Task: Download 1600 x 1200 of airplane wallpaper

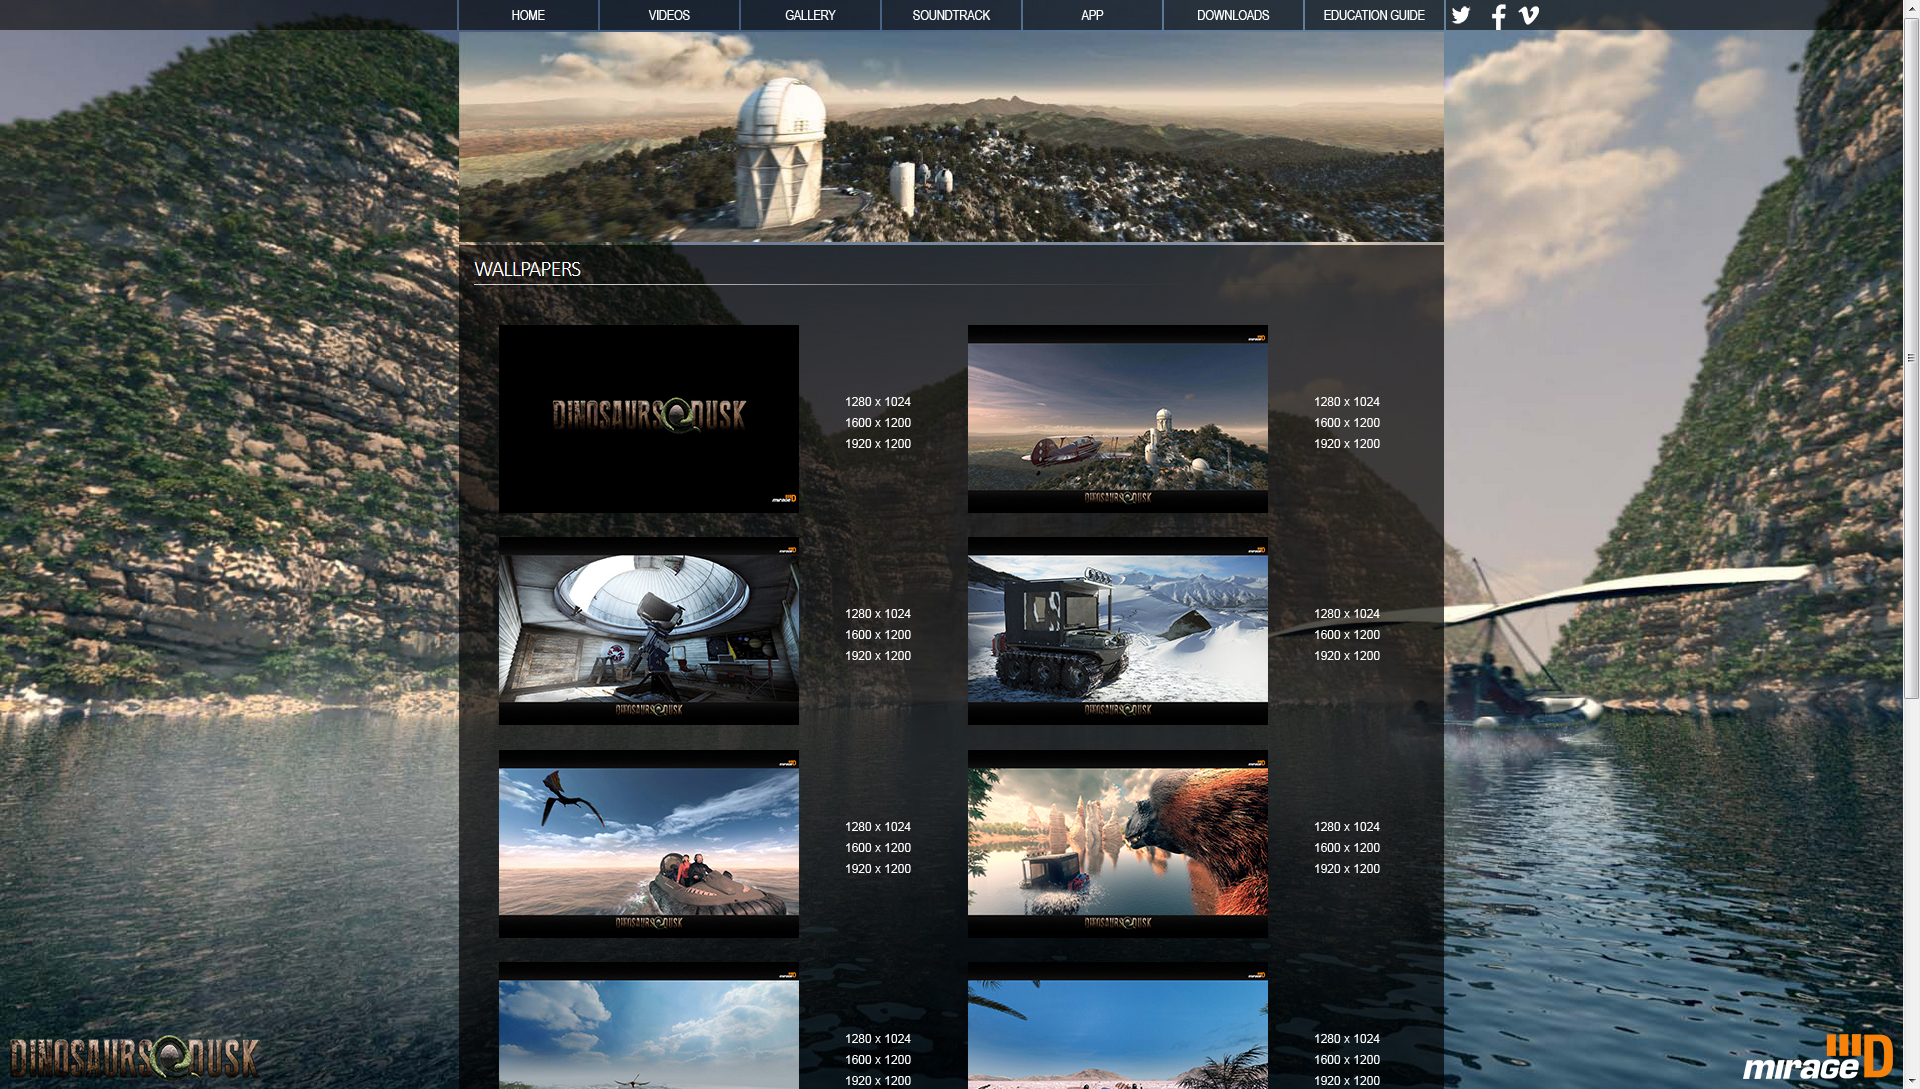Action: (1347, 423)
